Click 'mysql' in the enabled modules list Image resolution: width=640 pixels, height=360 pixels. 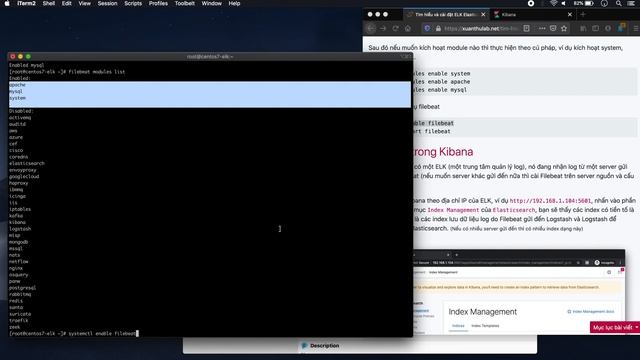[x=16, y=91]
